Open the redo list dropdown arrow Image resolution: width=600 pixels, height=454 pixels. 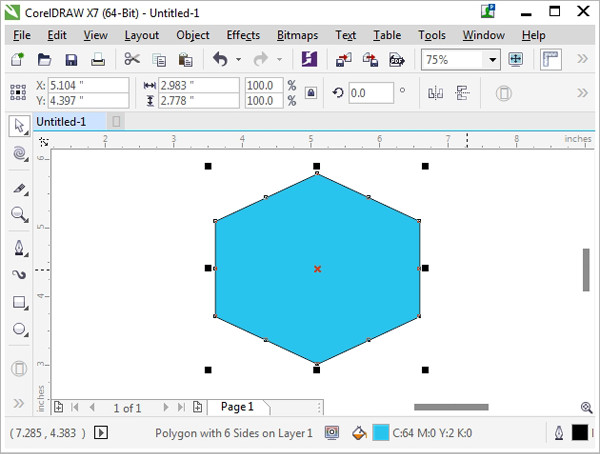pos(279,59)
